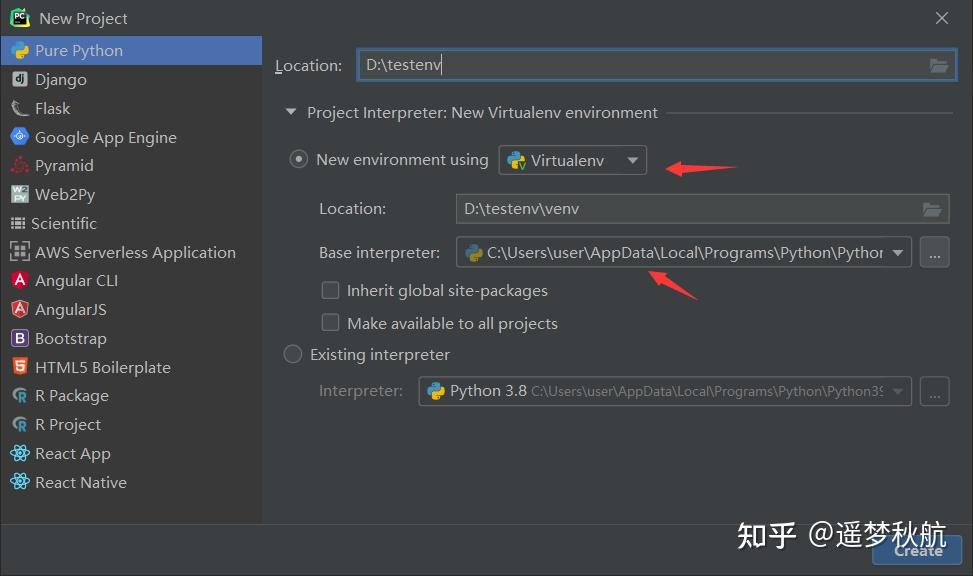The height and width of the screenshot is (576, 973).
Task: Click the Web2Py icon
Action: (x=20, y=194)
